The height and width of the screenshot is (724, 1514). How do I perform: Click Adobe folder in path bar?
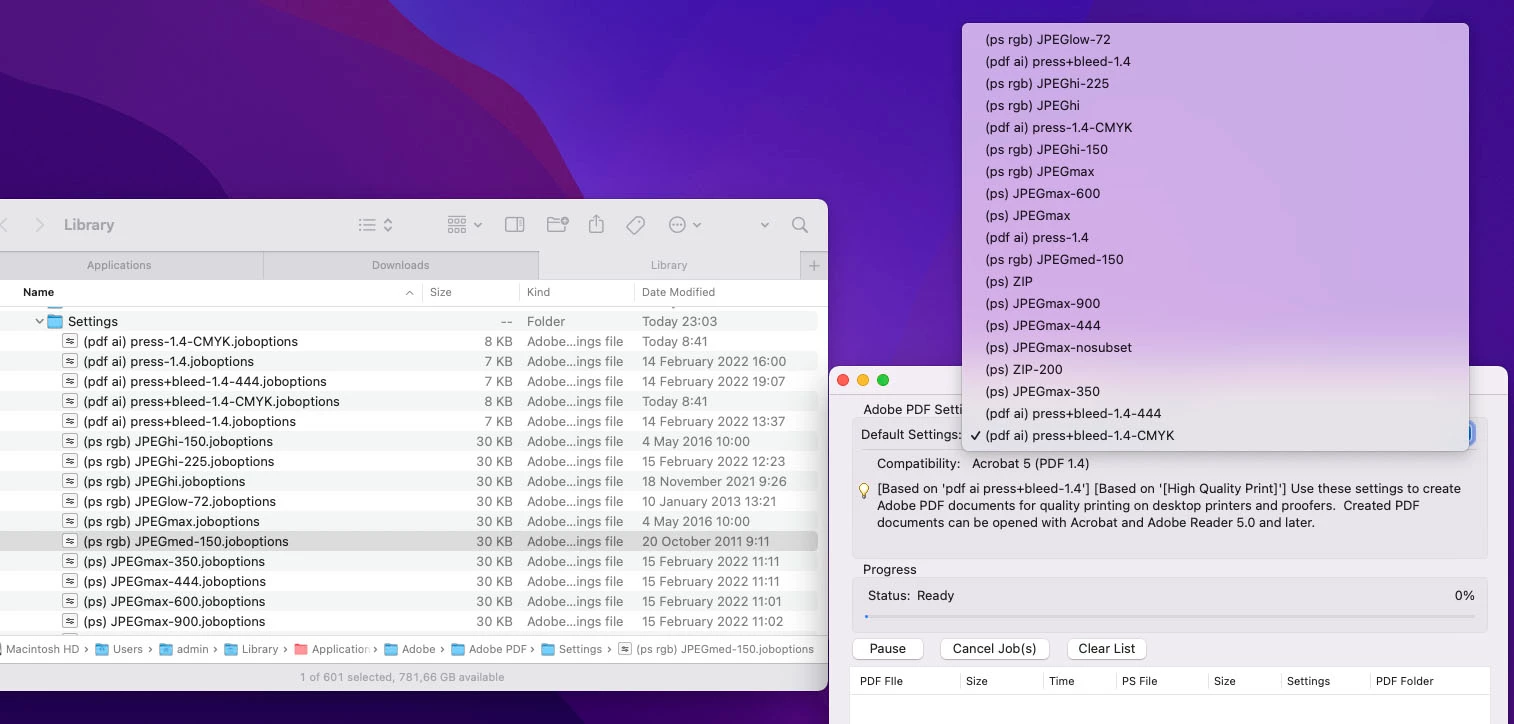(410, 649)
